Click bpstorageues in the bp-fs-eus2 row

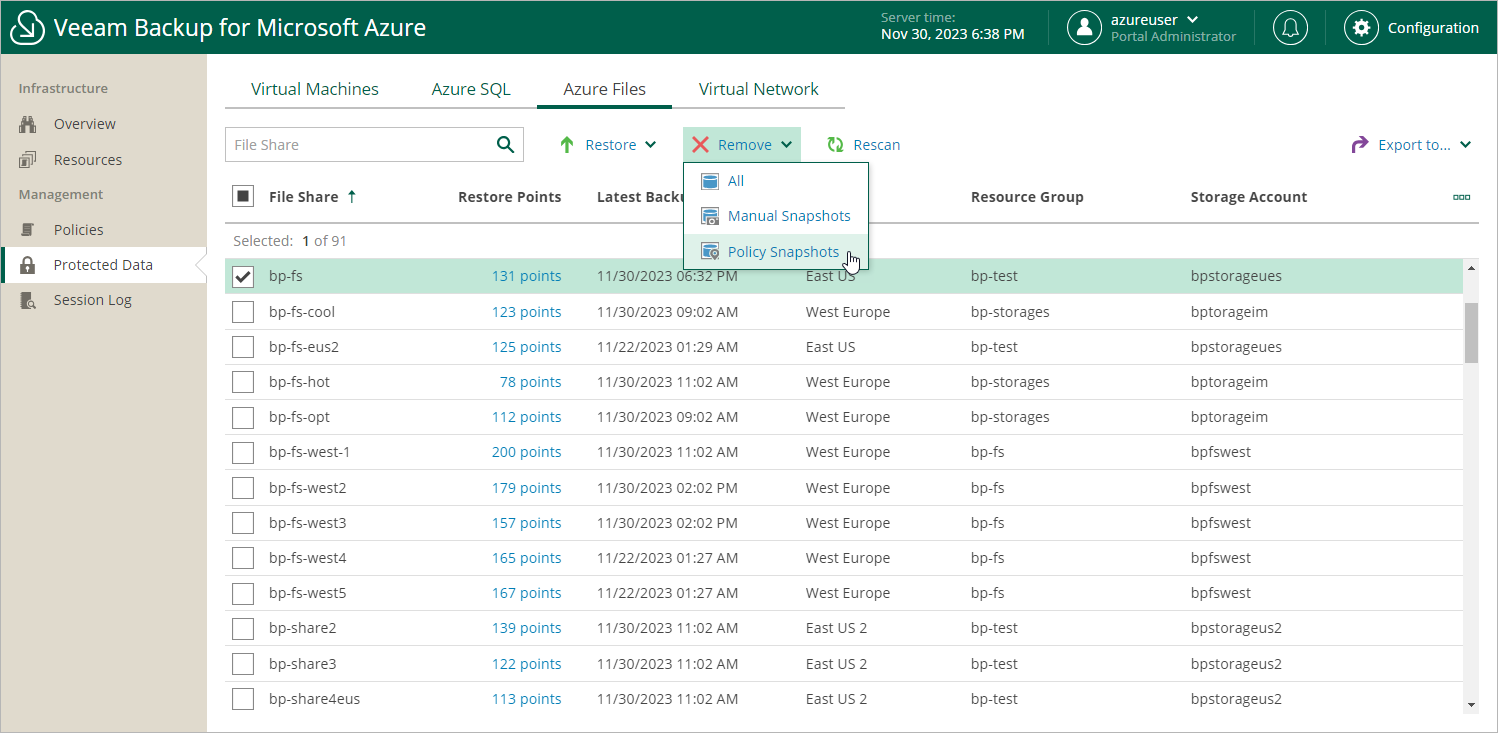(1236, 347)
